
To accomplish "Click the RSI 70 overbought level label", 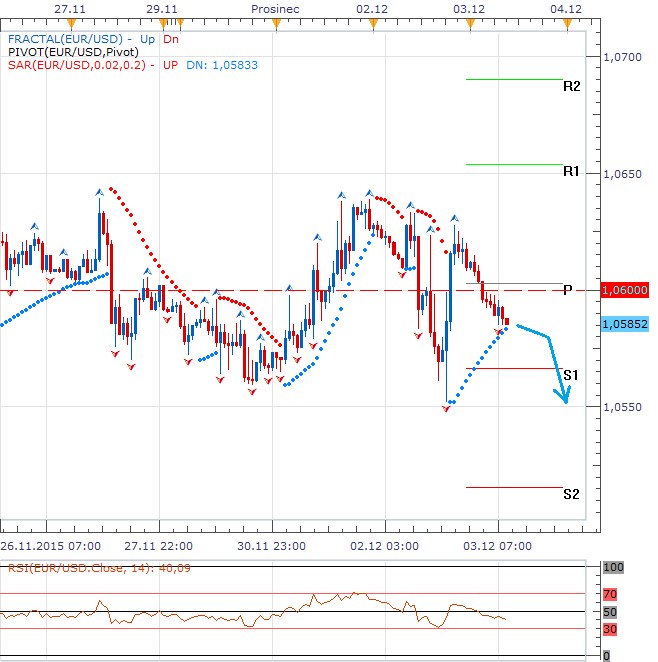I will 609,594.
